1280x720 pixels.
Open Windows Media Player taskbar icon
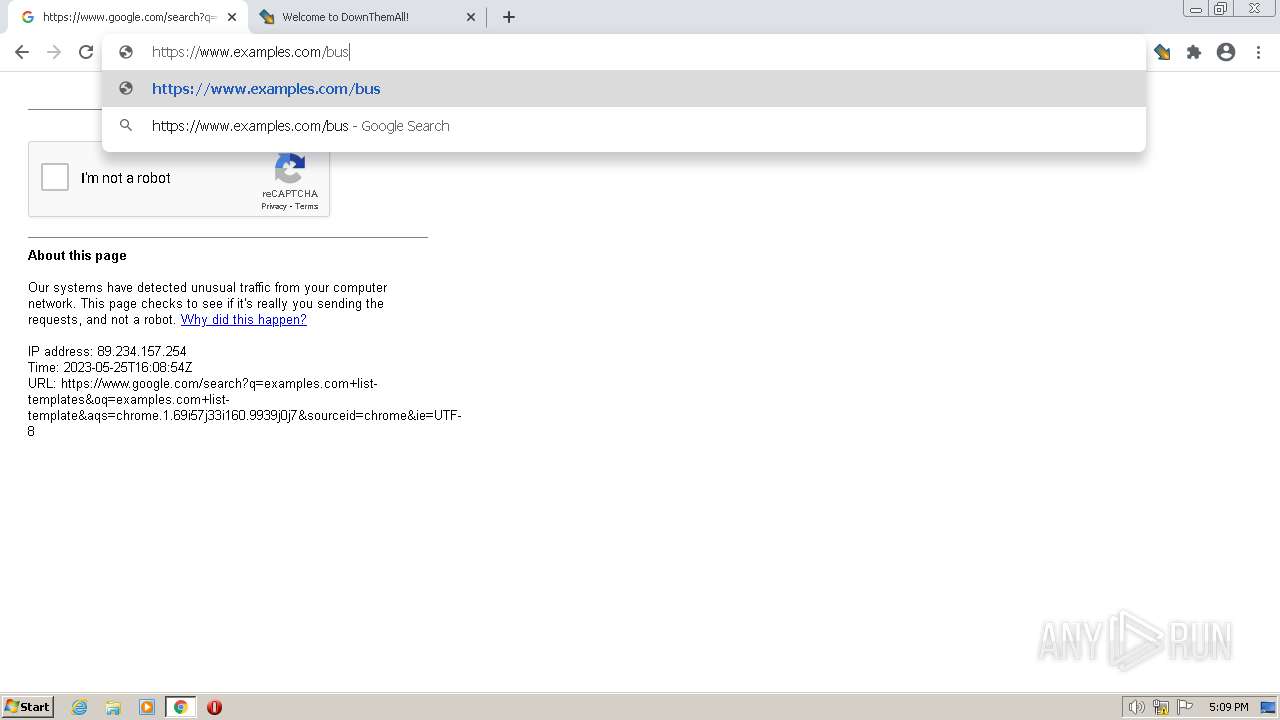147,707
